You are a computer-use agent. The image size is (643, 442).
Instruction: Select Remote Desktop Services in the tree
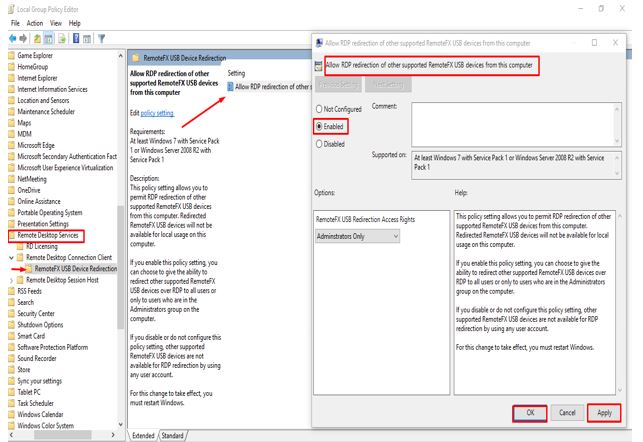[x=48, y=235]
